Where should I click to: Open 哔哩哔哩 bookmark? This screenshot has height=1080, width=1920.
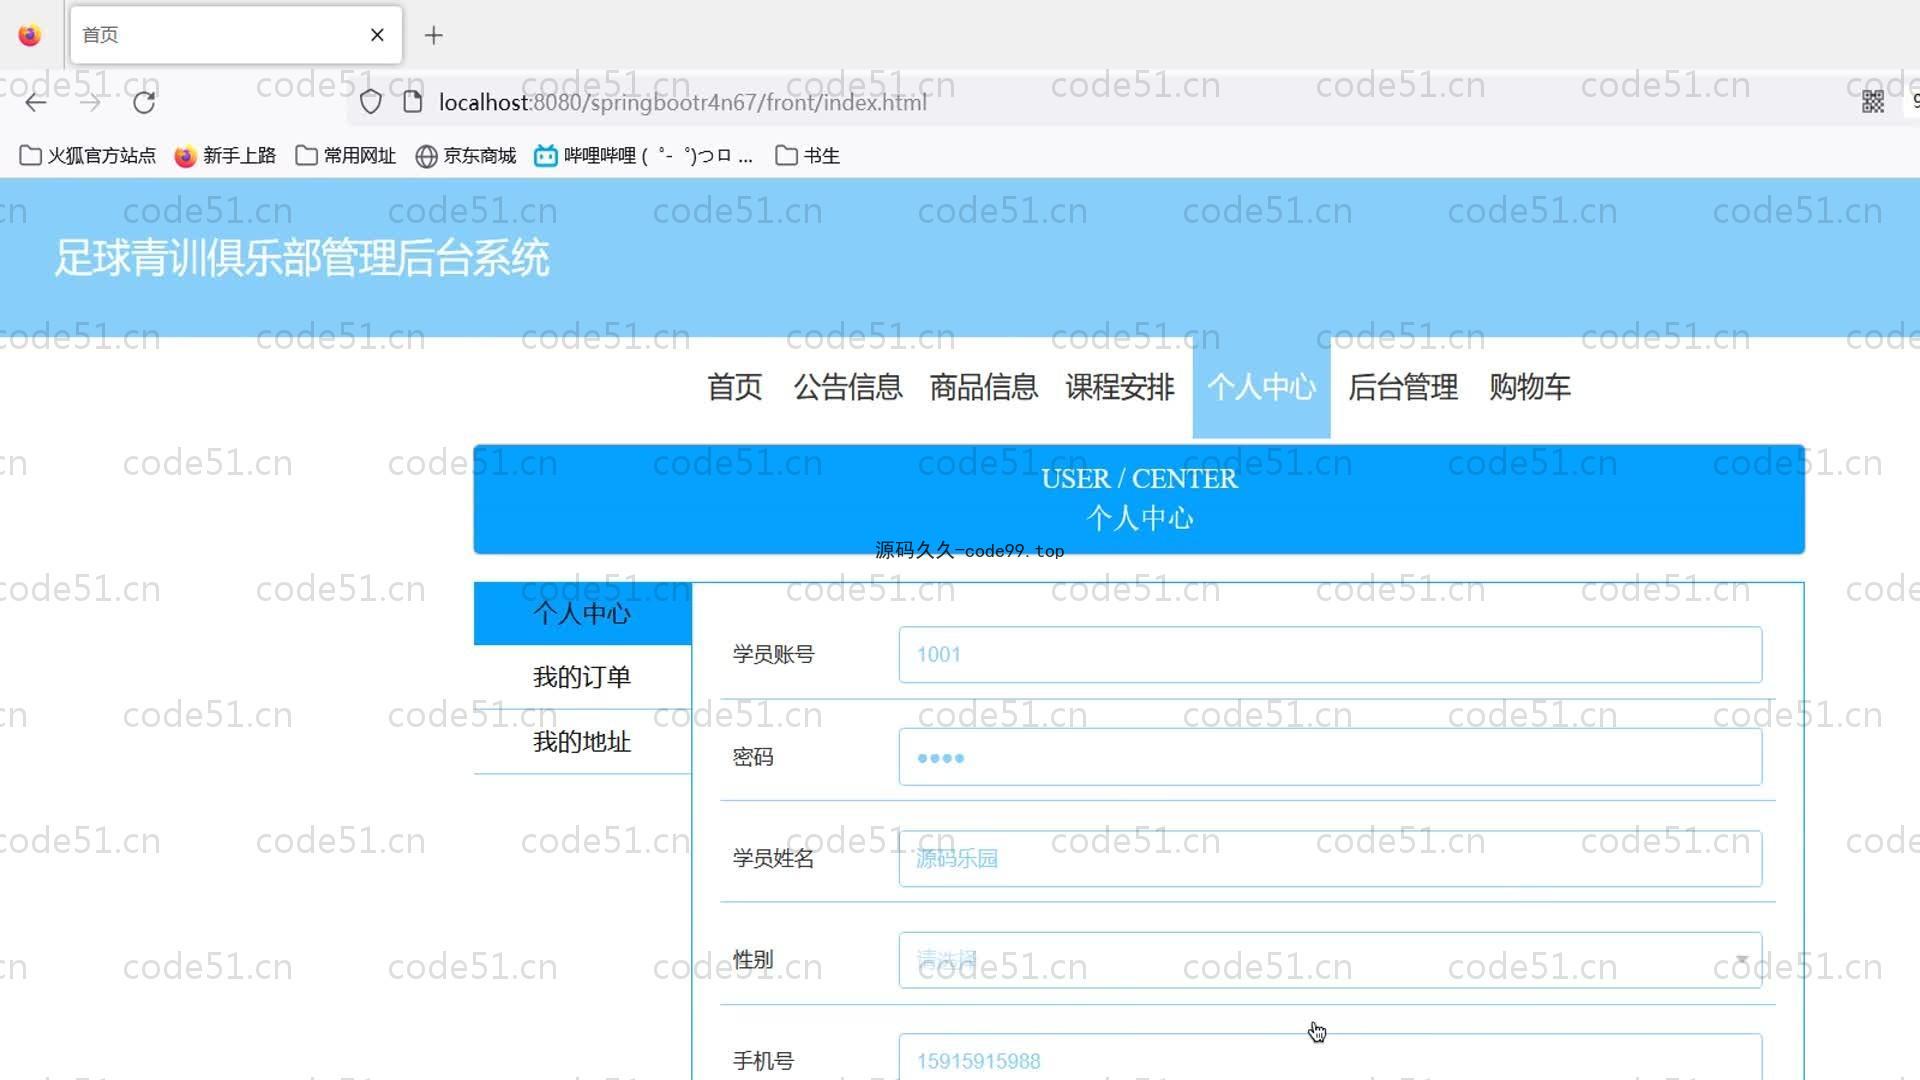pos(644,156)
